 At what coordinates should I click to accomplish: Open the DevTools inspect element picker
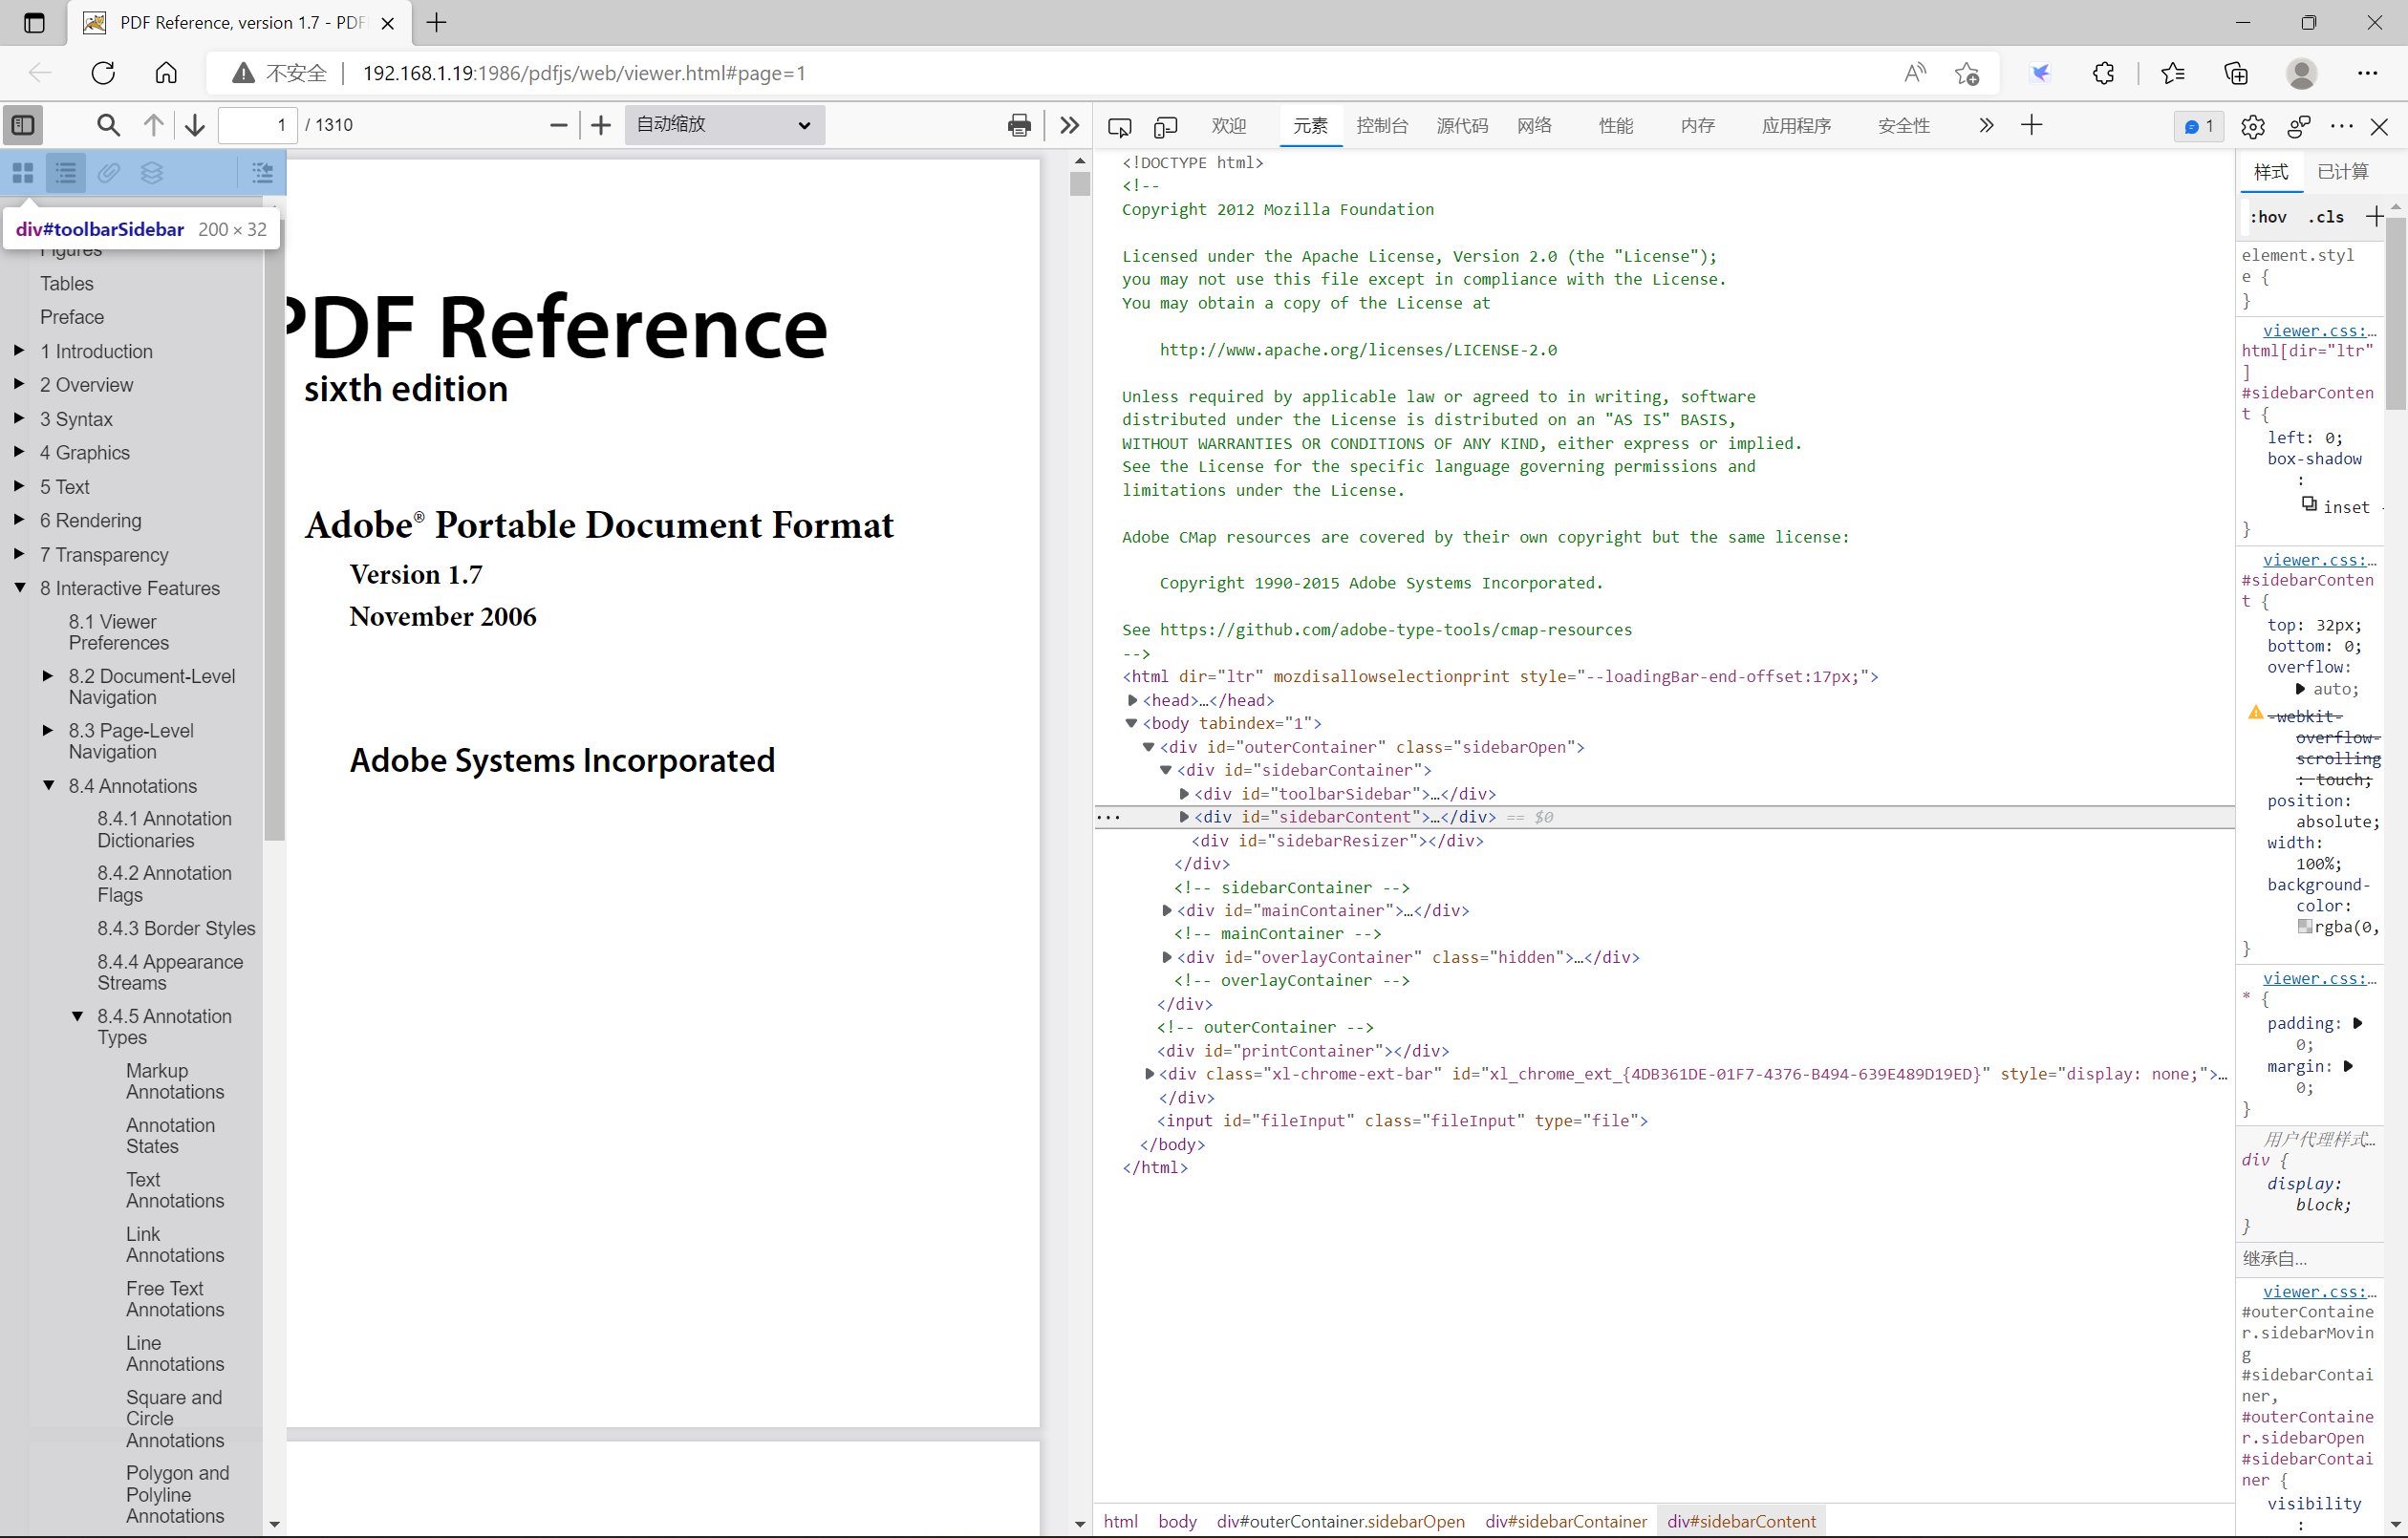tap(1119, 126)
